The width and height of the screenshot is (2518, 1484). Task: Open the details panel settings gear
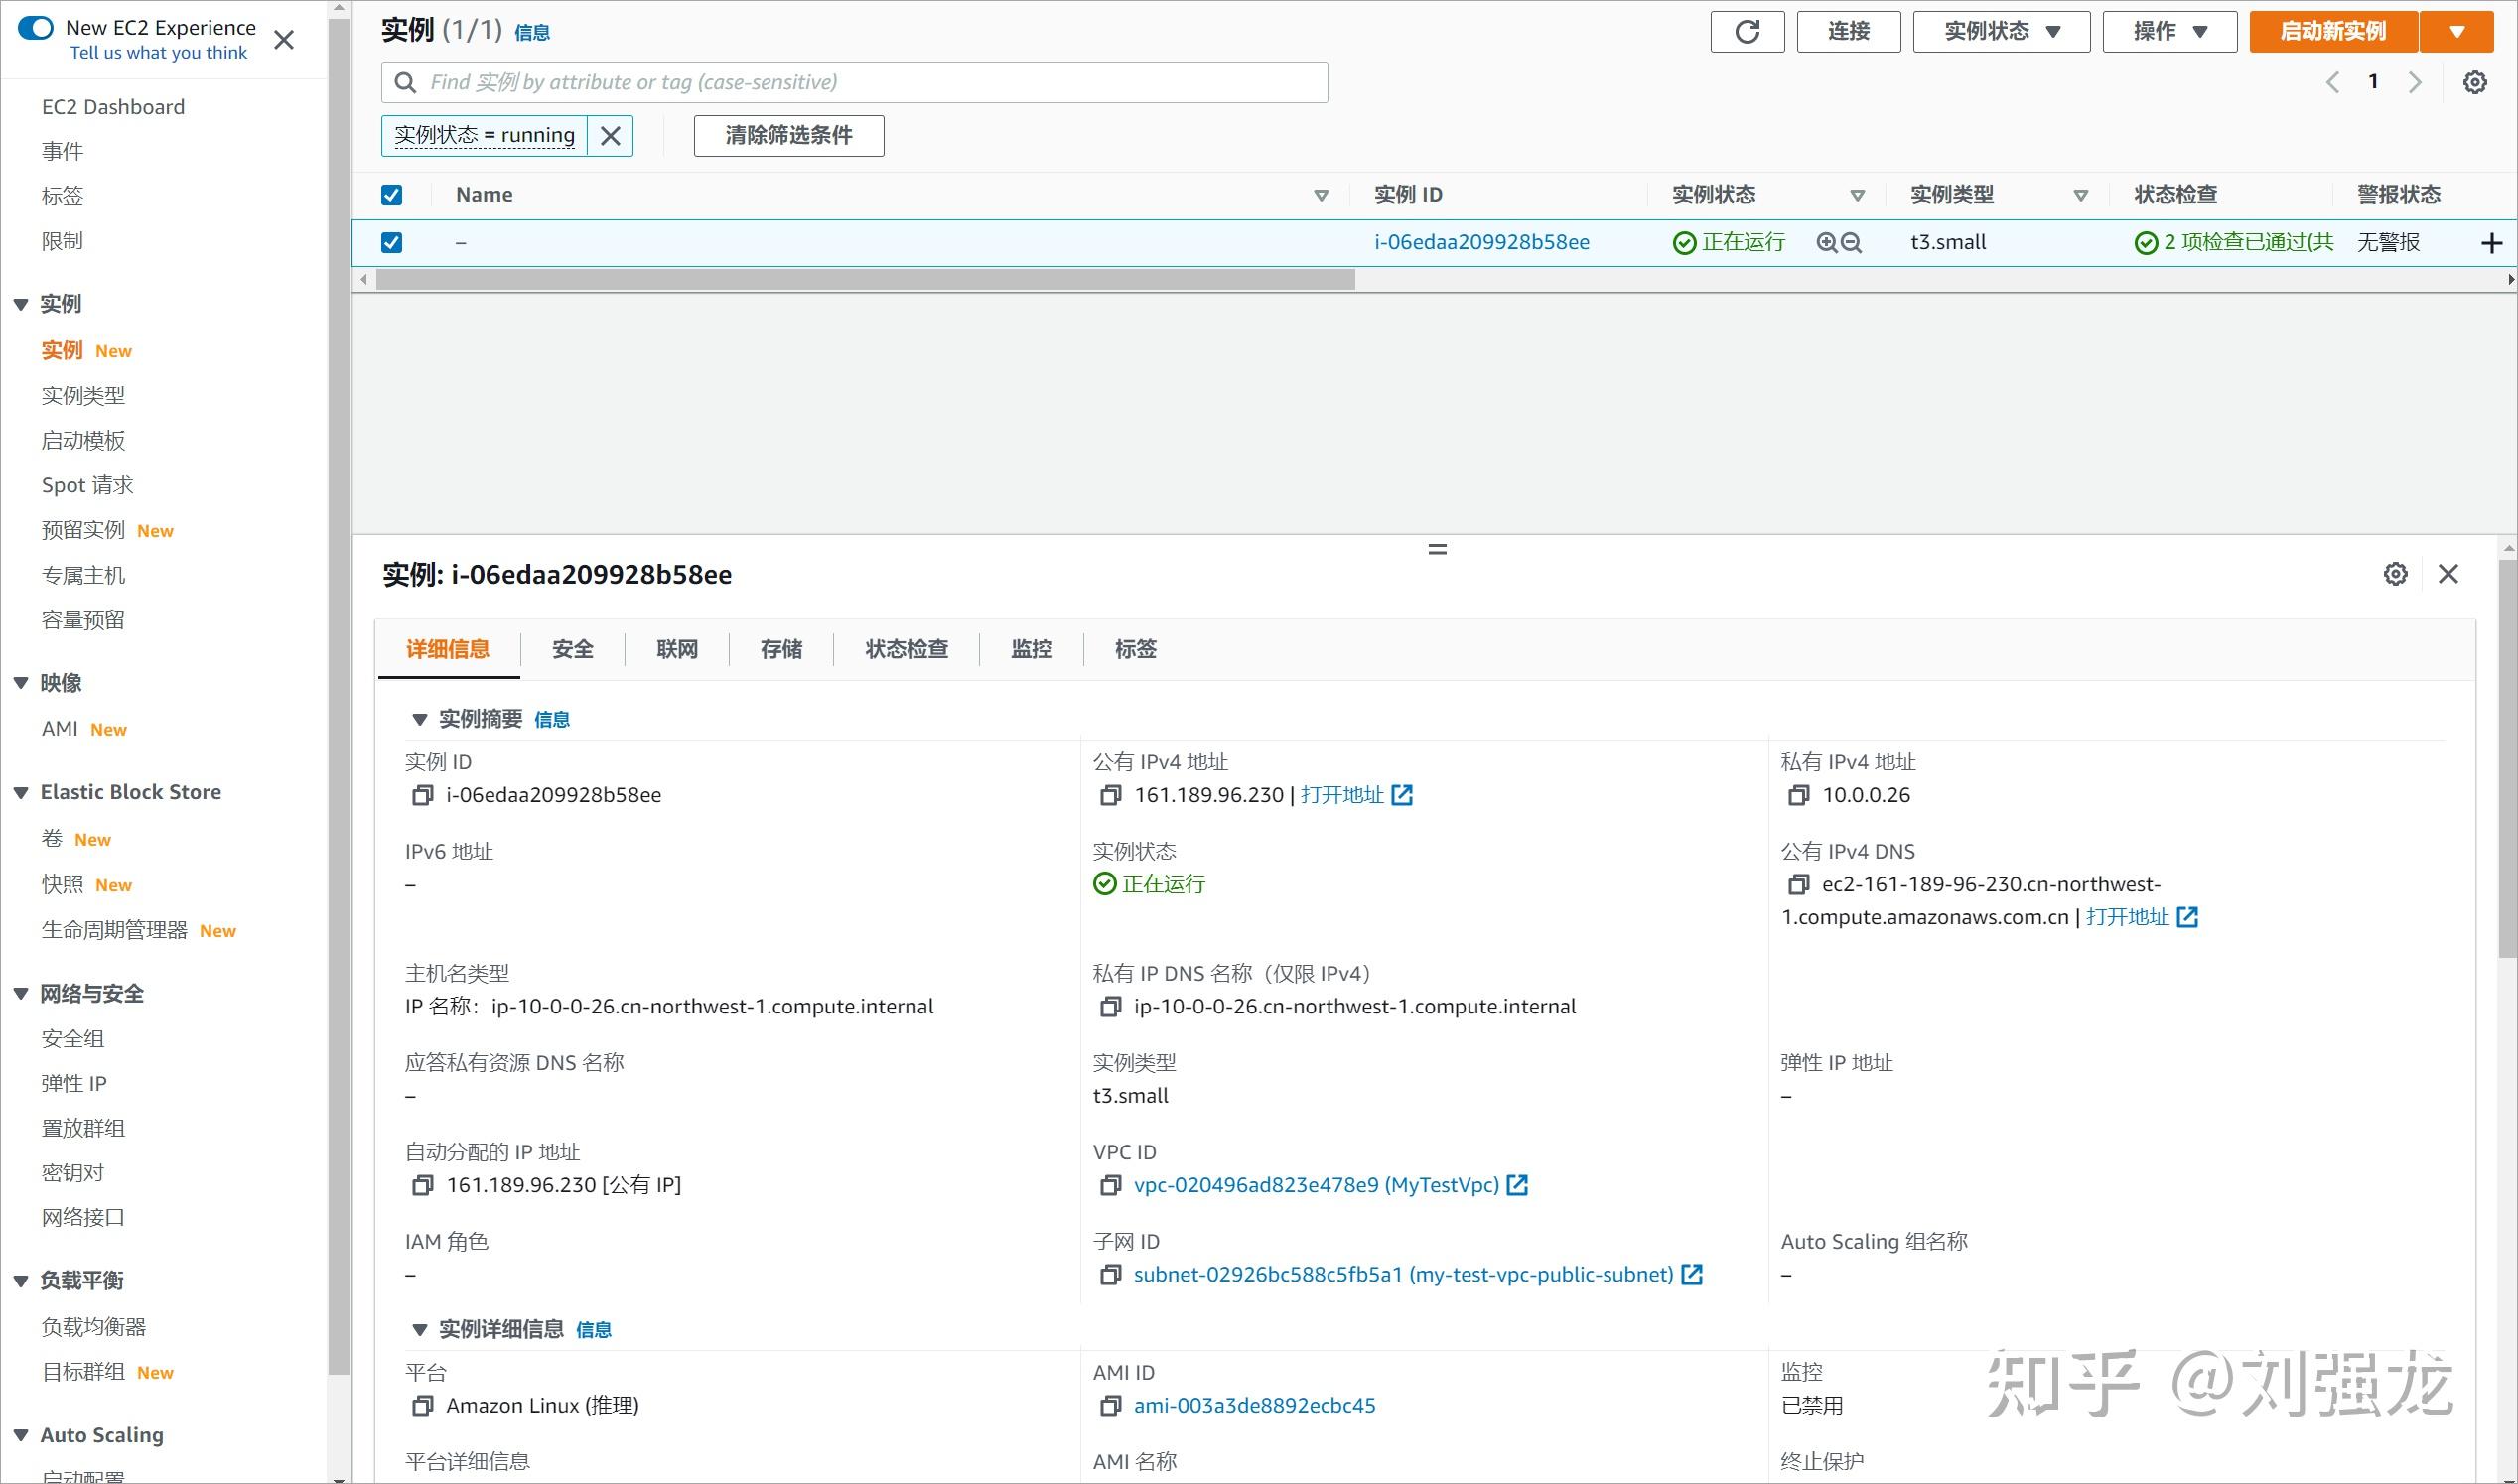[x=2394, y=573]
